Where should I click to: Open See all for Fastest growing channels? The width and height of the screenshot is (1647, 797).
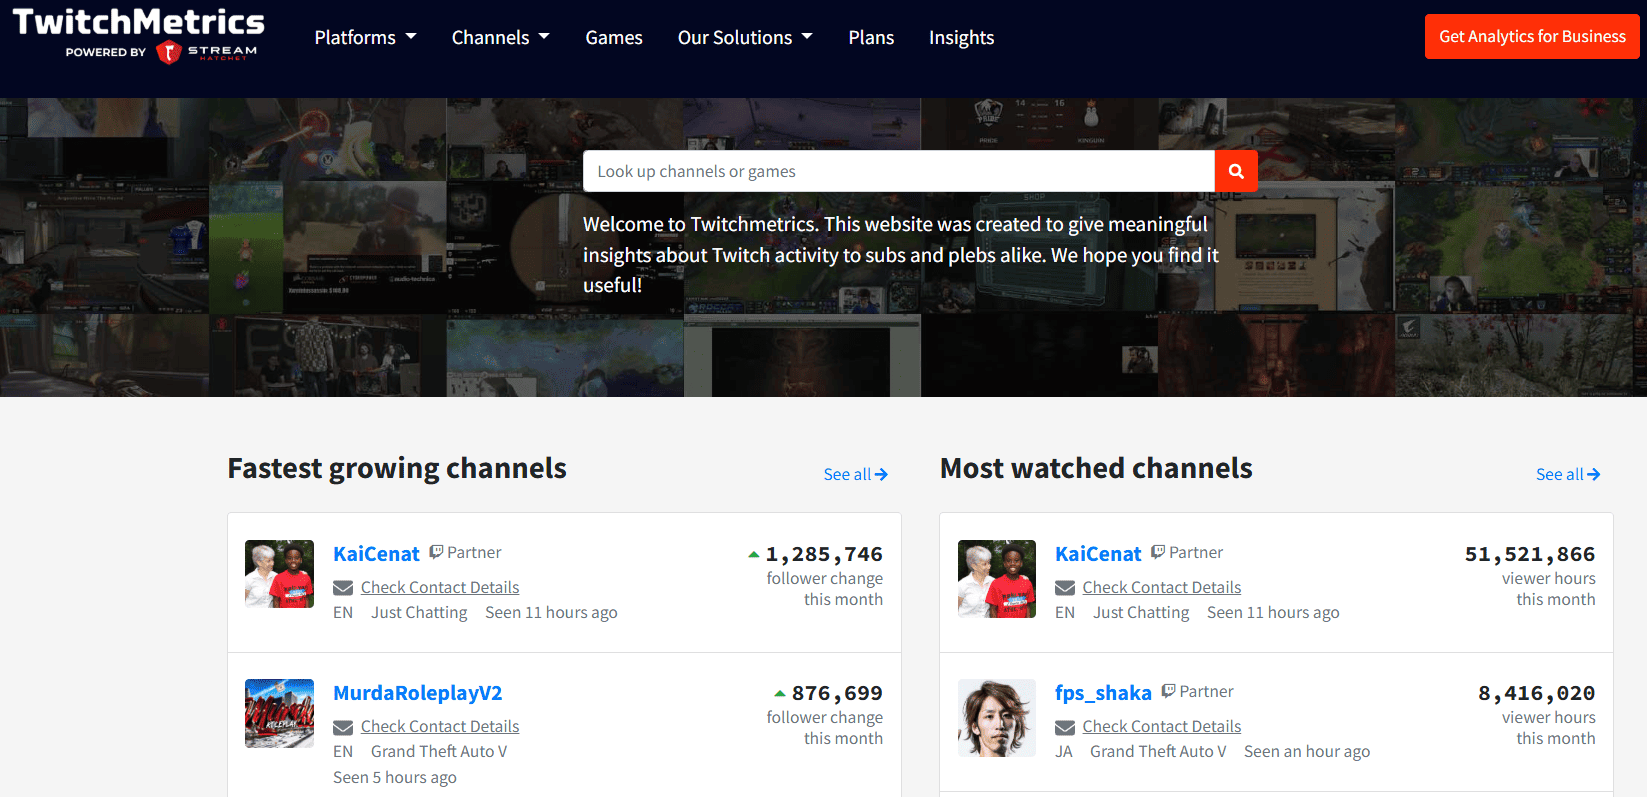[855, 475]
